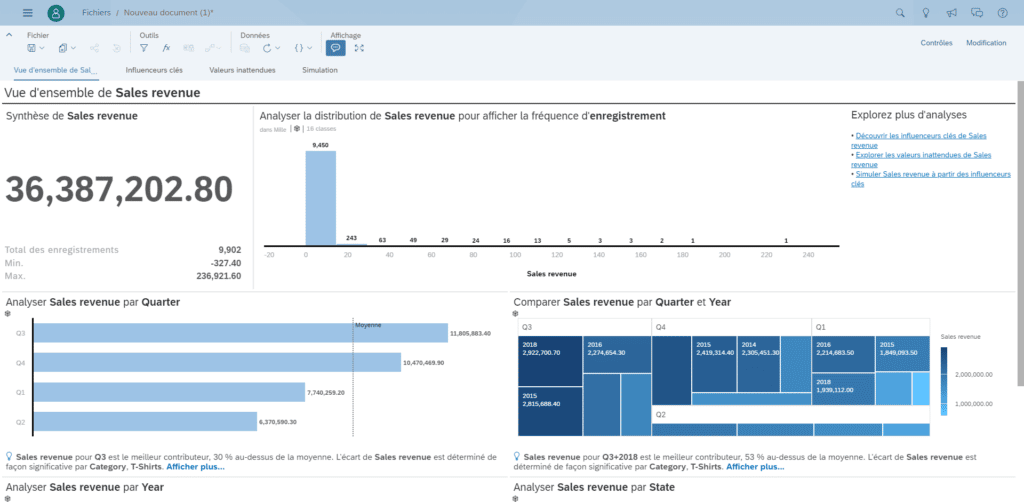Screen dimensions: 1024x502
Task: Open the fx formula editor
Action: [x=167, y=48]
